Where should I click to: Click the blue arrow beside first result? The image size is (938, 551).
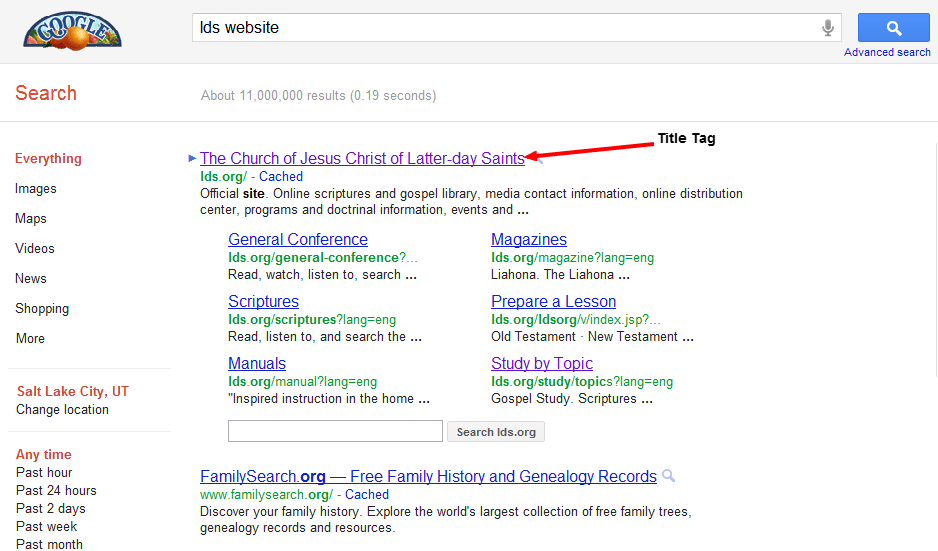(x=192, y=158)
